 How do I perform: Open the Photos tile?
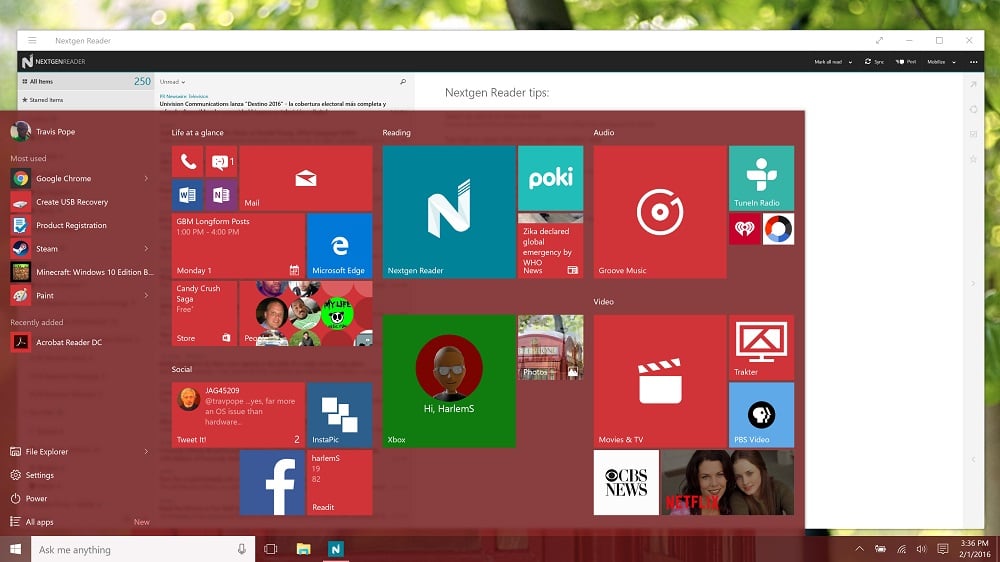point(550,347)
